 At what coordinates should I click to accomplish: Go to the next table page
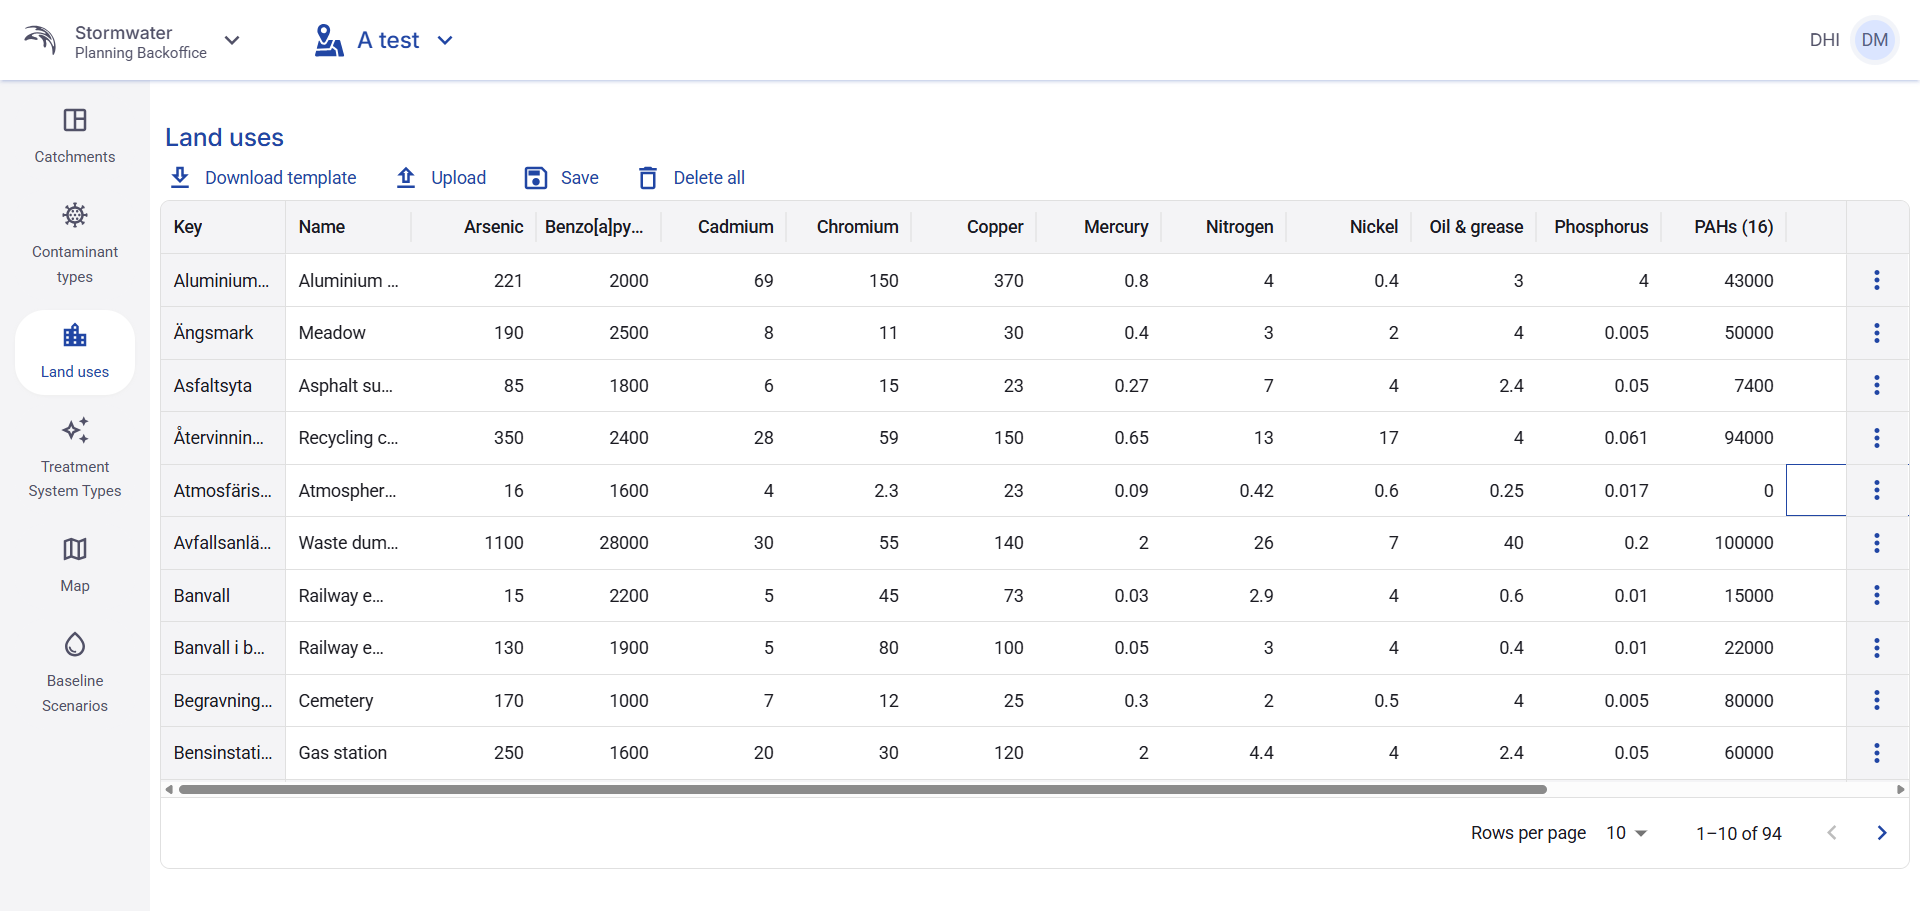pos(1882,833)
